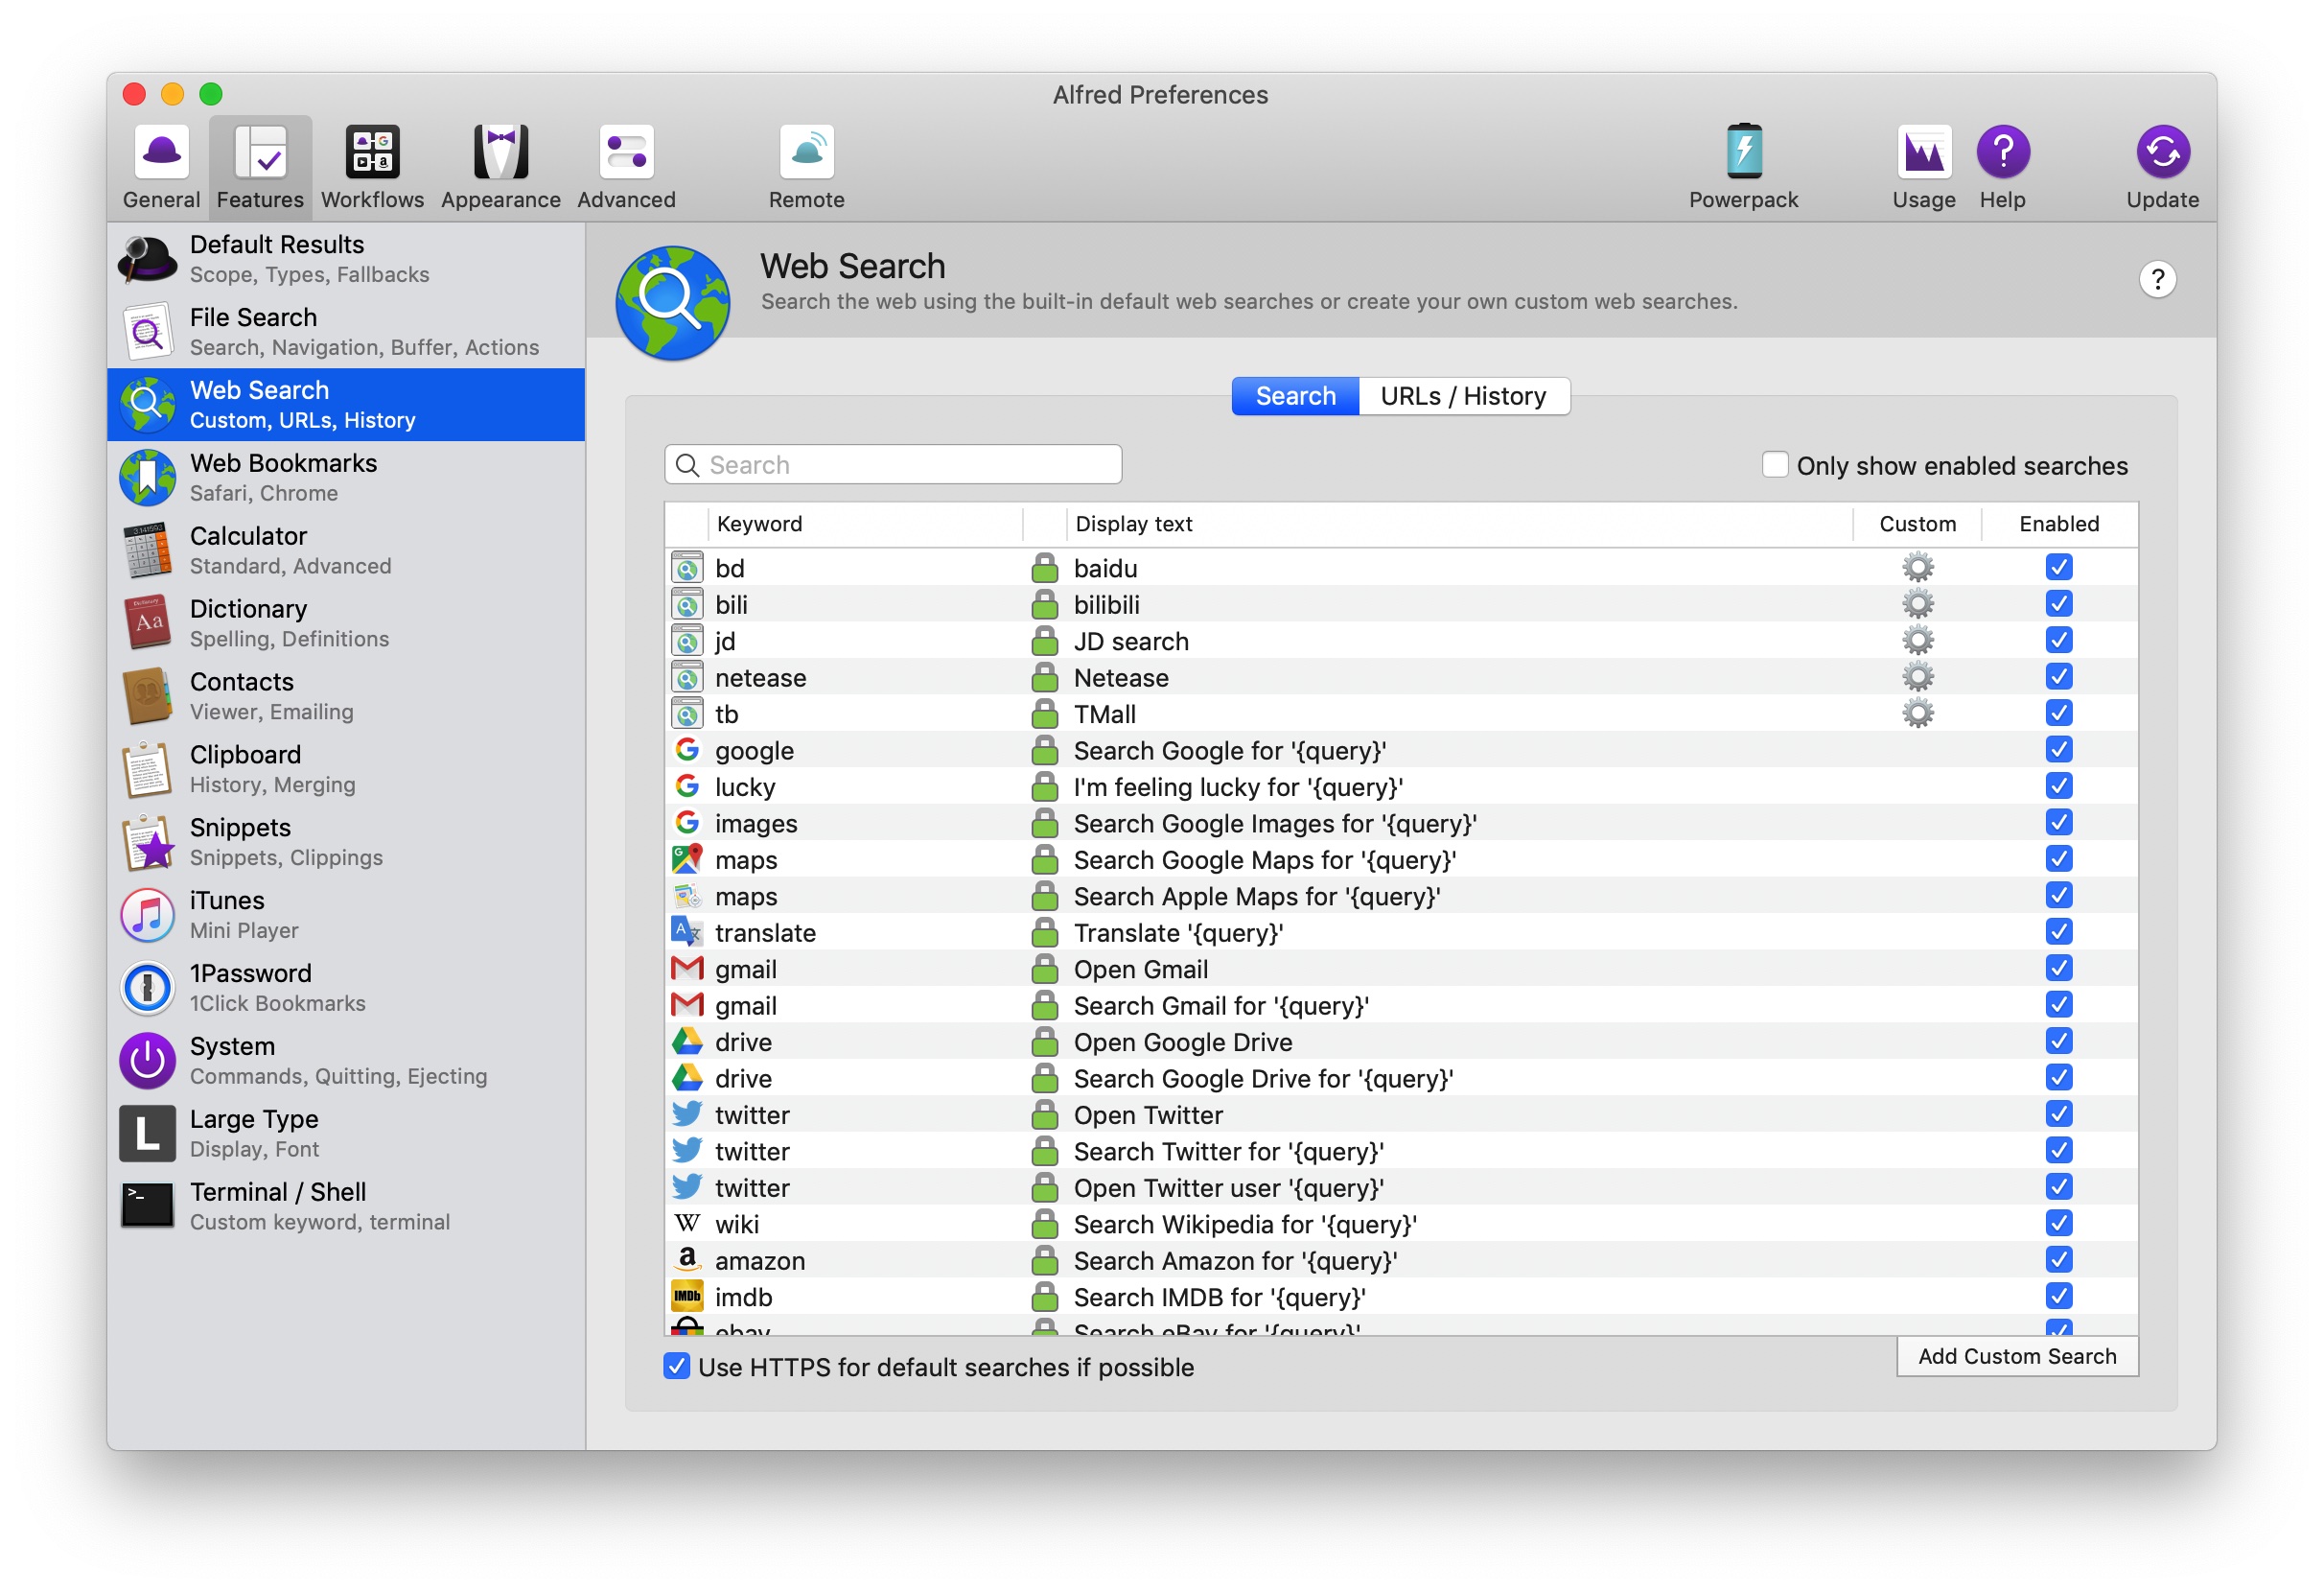Select System in the sidebar

[346, 1062]
